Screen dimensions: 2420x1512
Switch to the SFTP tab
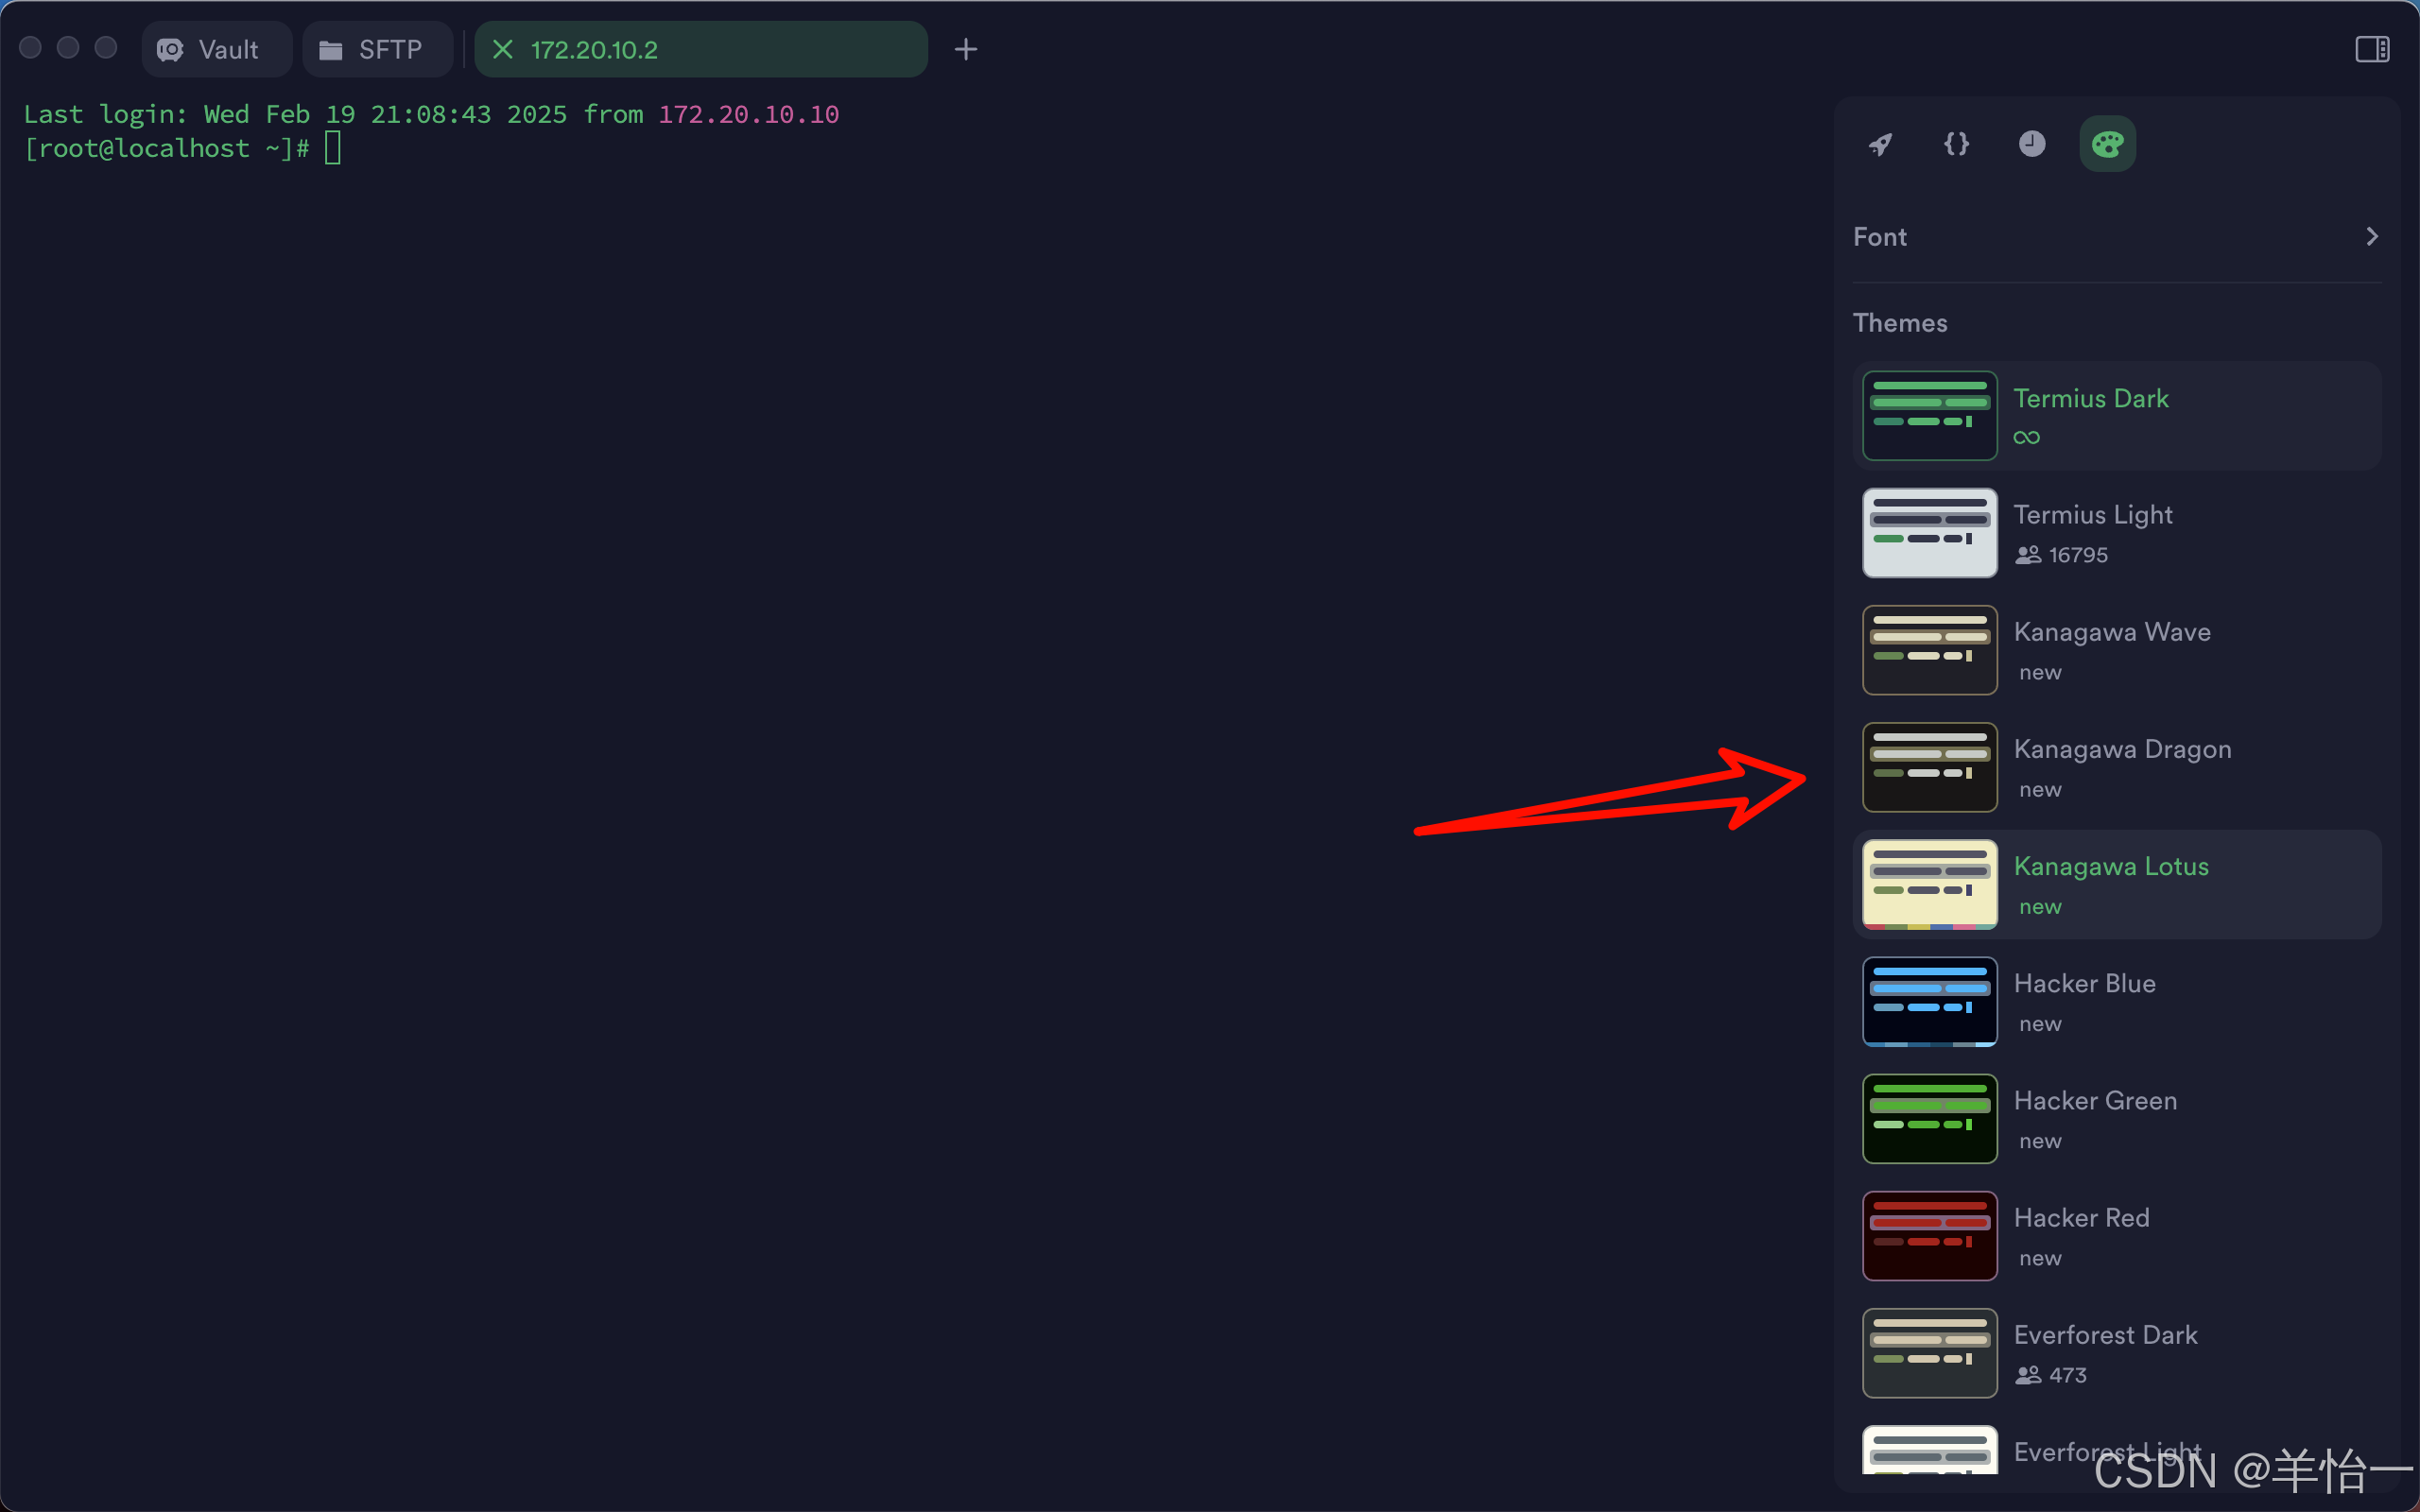click(376, 49)
